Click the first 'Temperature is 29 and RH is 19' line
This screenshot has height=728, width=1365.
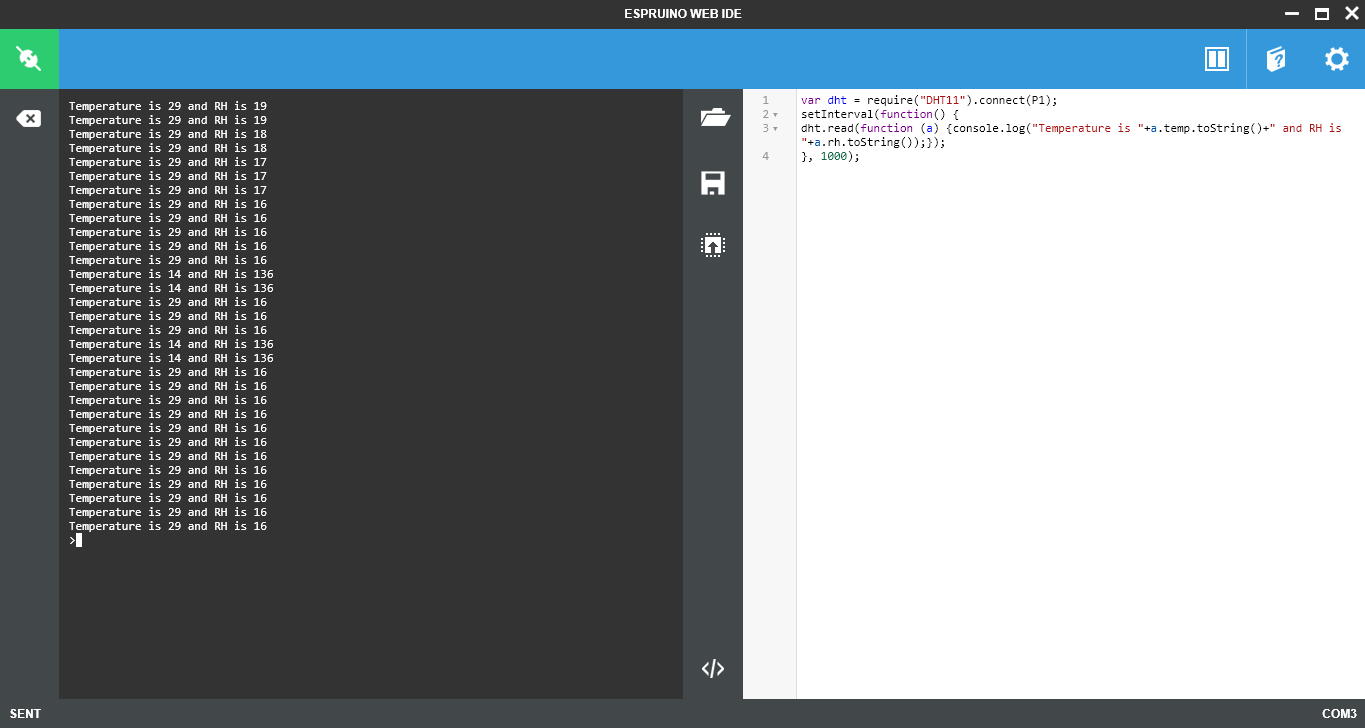[x=168, y=106]
